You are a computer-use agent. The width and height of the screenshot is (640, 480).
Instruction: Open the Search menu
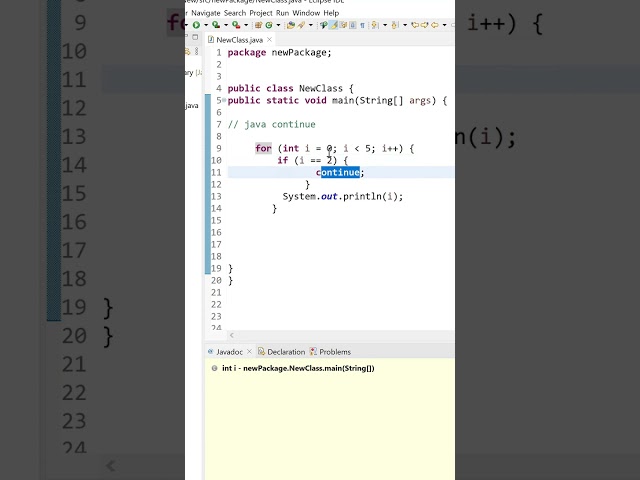[235, 13]
